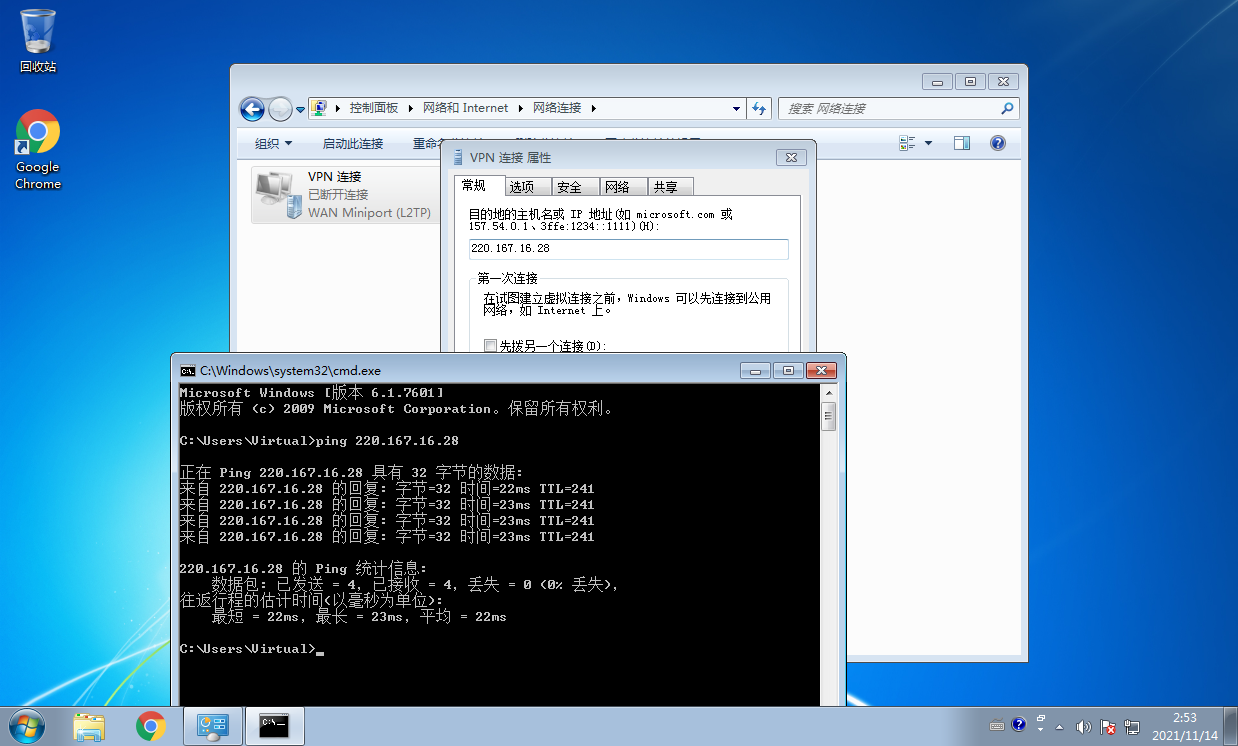Show hidden tray icons arrow
The width and height of the screenshot is (1238, 746).
coord(1062,727)
